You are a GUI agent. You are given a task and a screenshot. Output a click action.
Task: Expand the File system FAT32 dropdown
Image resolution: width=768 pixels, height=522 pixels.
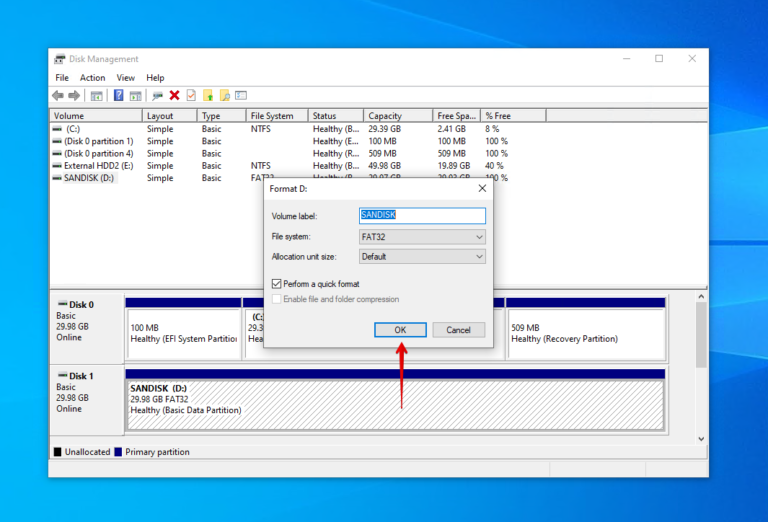[422, 237]
